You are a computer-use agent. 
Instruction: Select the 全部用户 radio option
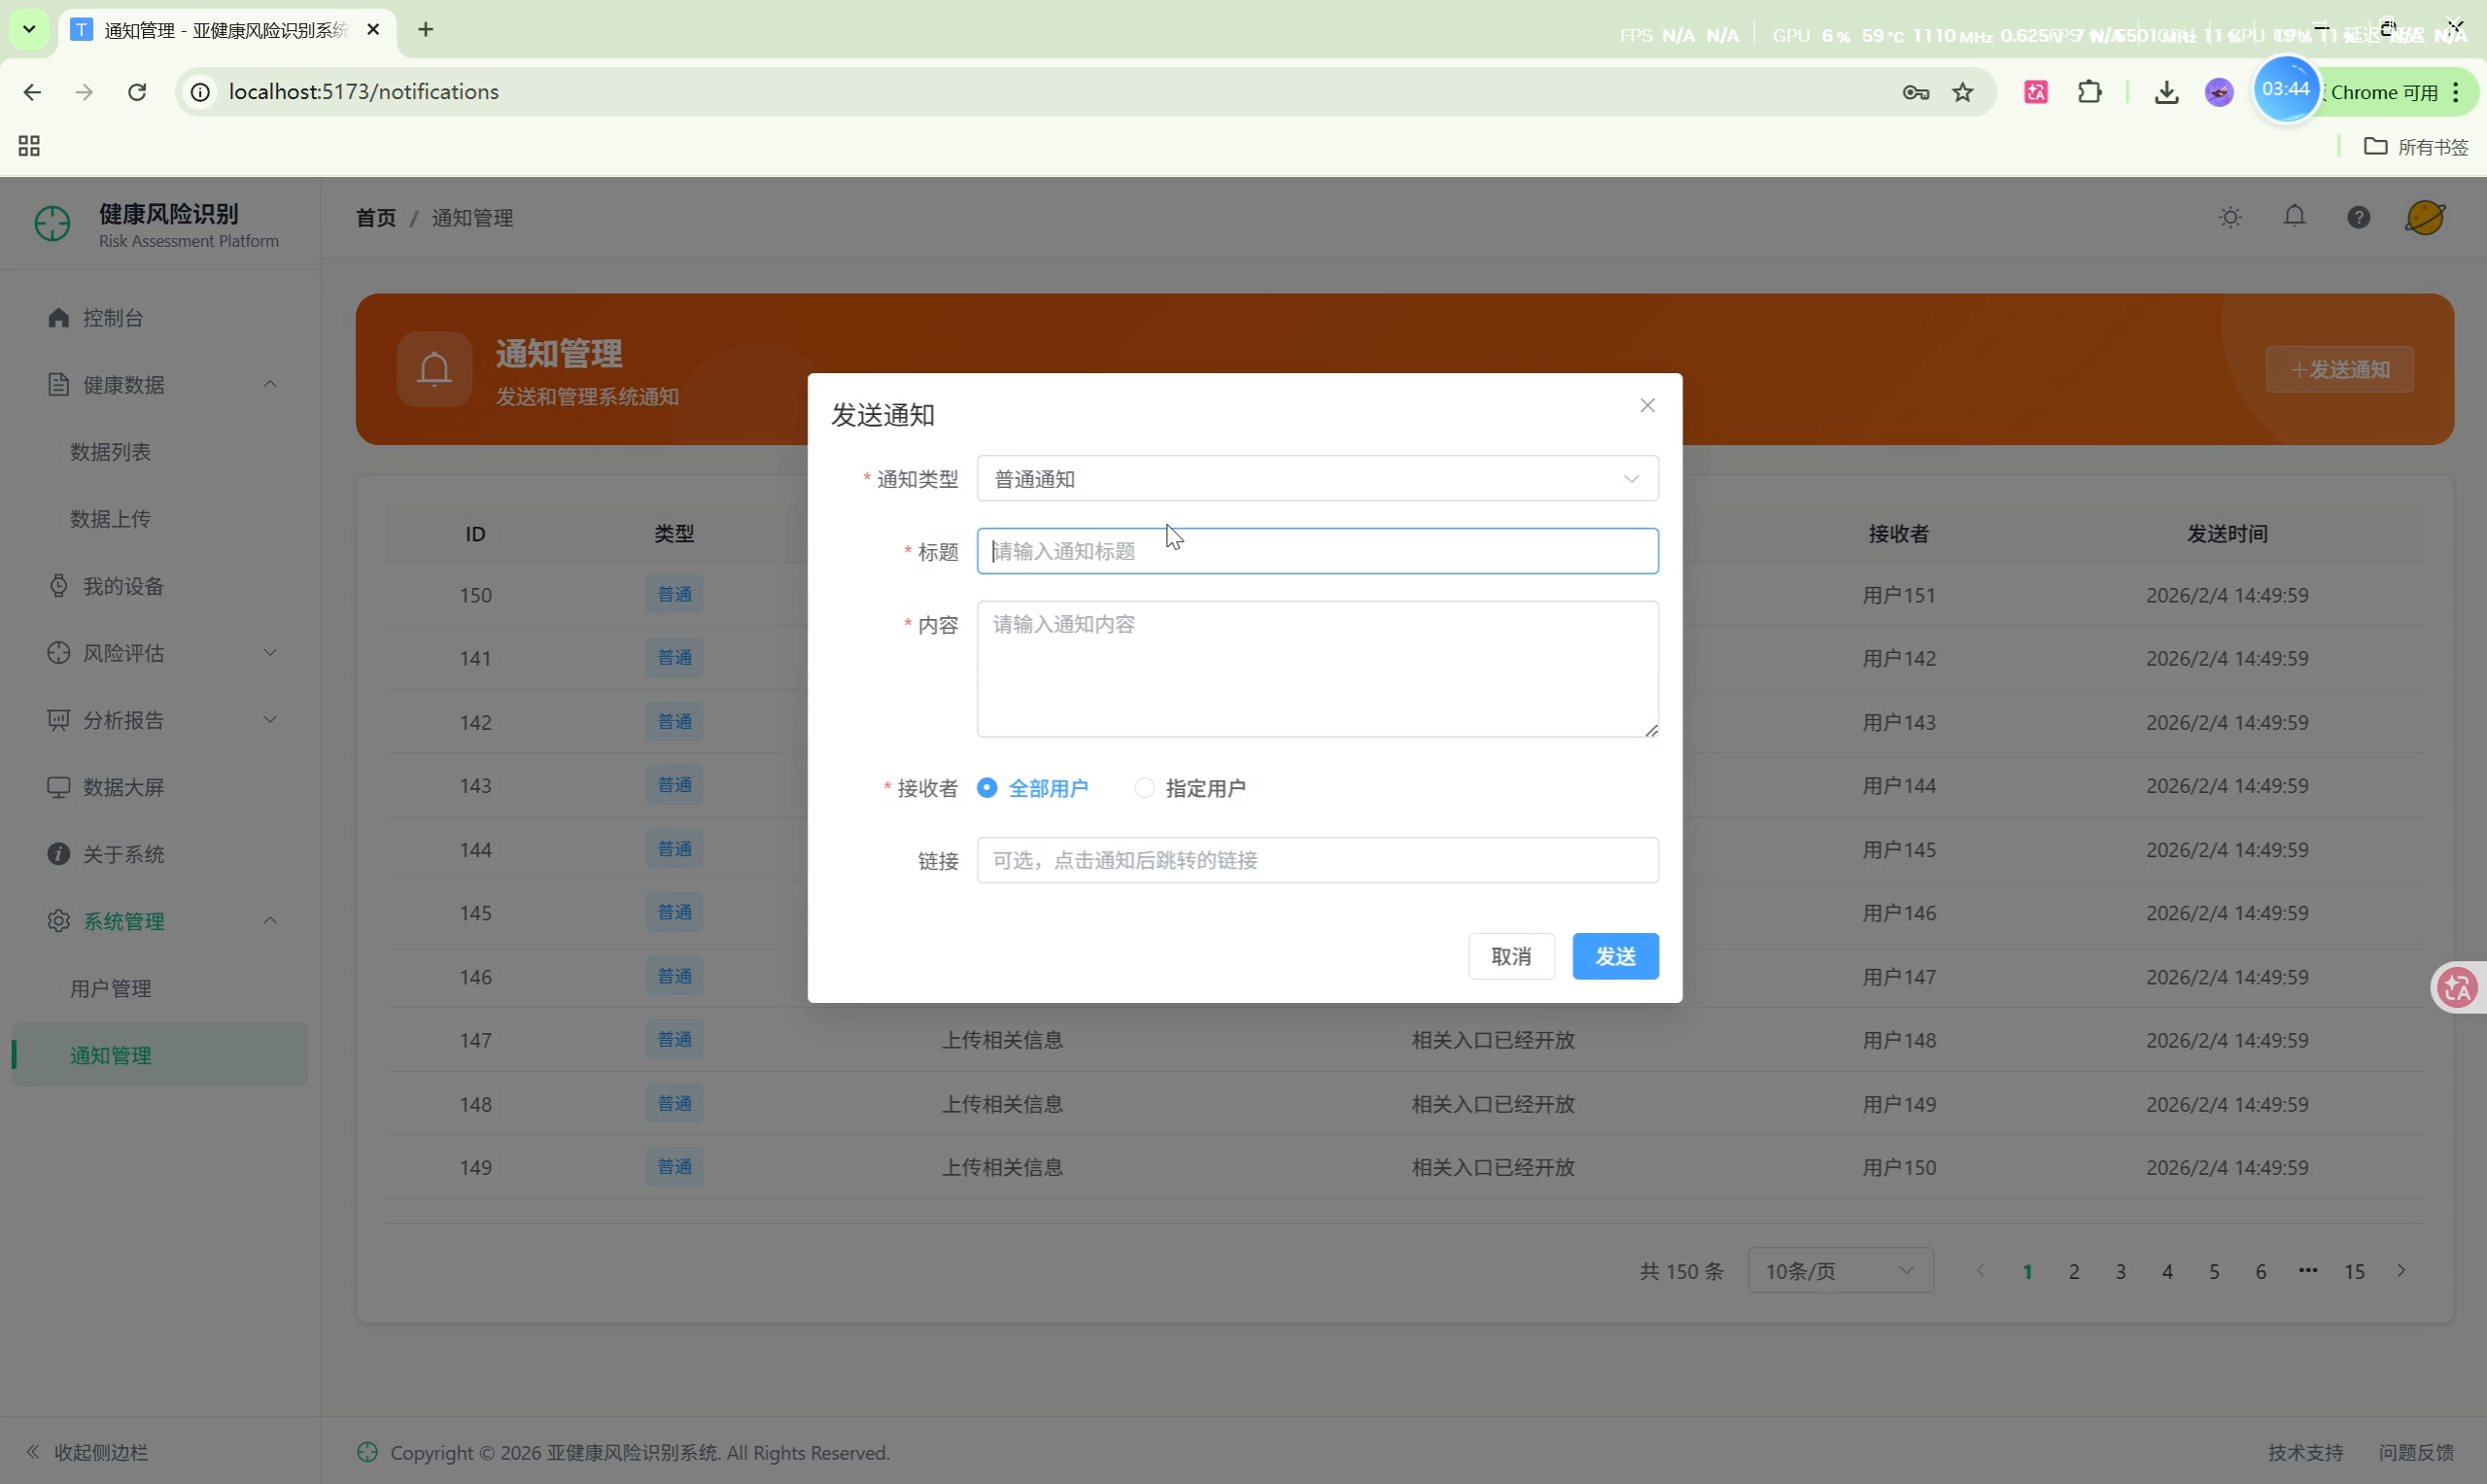pyautogui.click(x=987, y=788)
